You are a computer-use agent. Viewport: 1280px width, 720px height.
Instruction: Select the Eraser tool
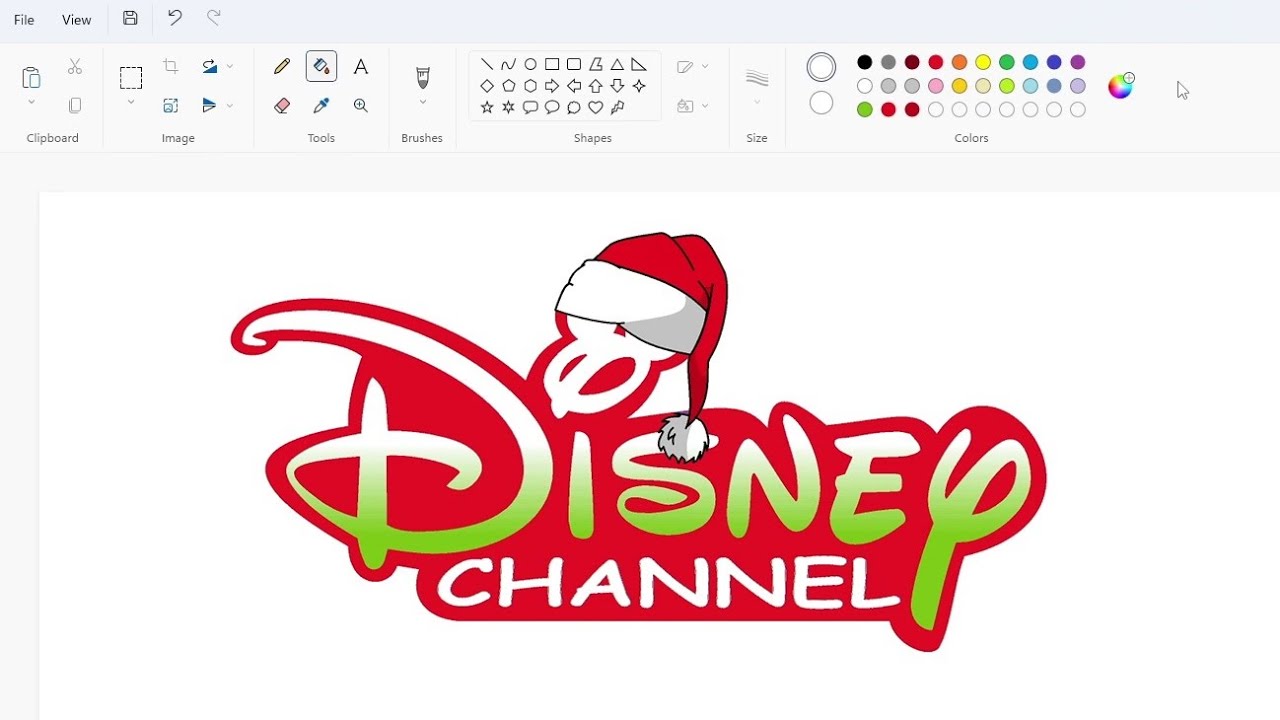coord(282,105)
